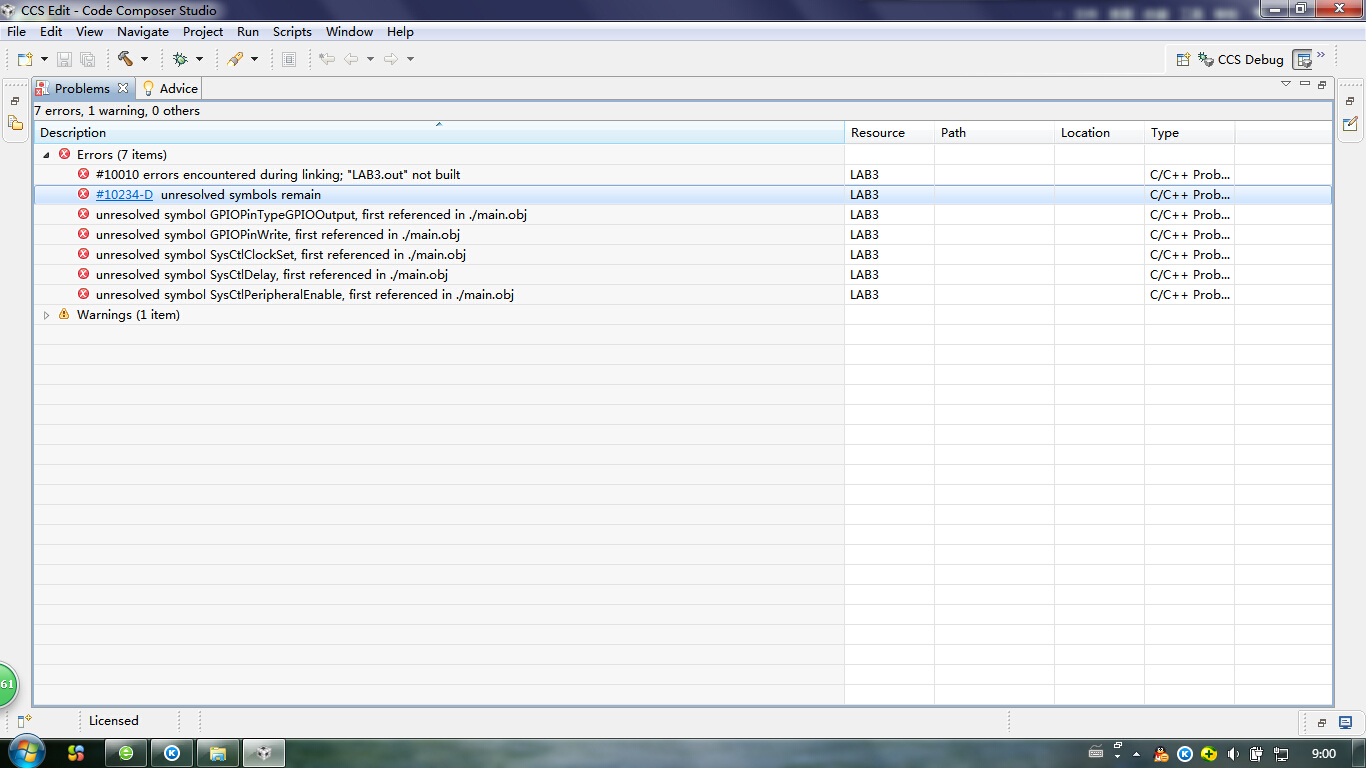The height and width of the screenshot is (768, 1366).
Task: Open the Problems view menu triangle
Action: coord(1286,84)
